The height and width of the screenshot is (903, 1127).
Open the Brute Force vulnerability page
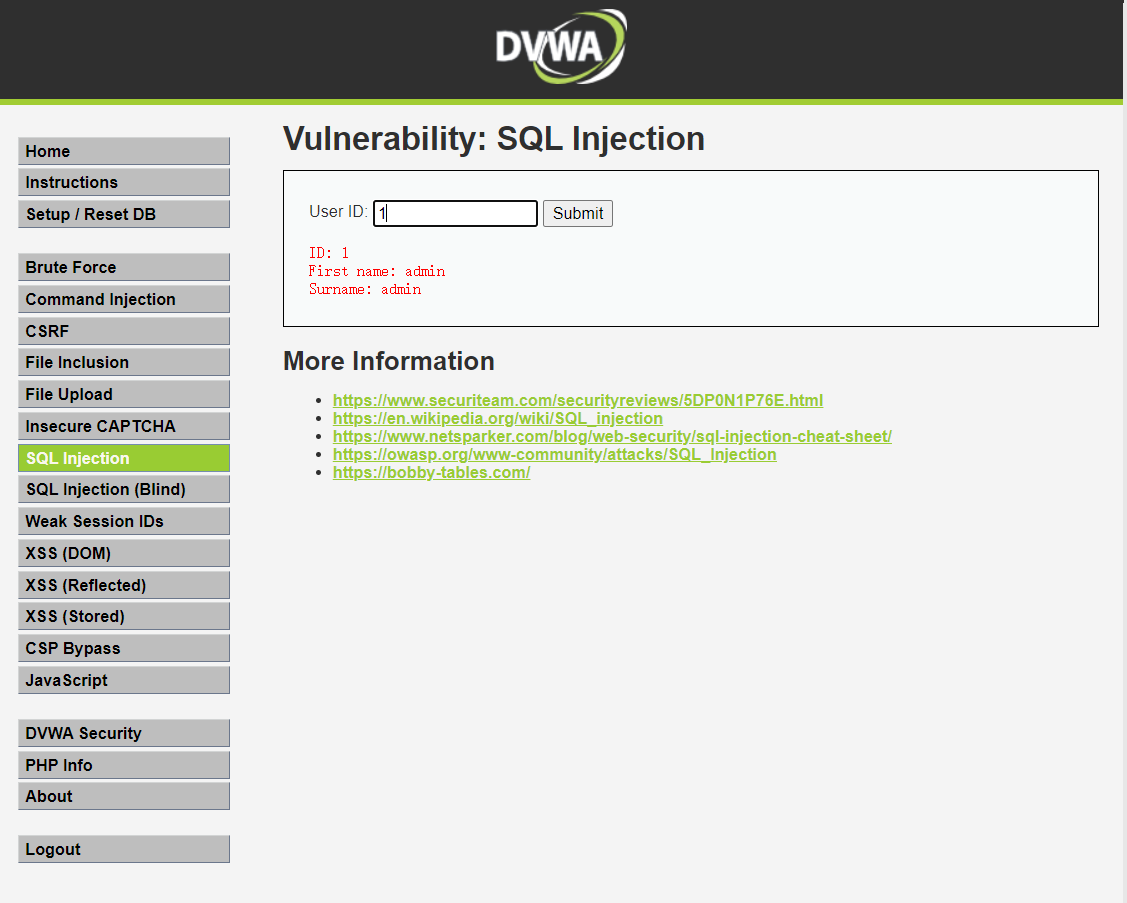pyautogui.click(x=123, y=267)
